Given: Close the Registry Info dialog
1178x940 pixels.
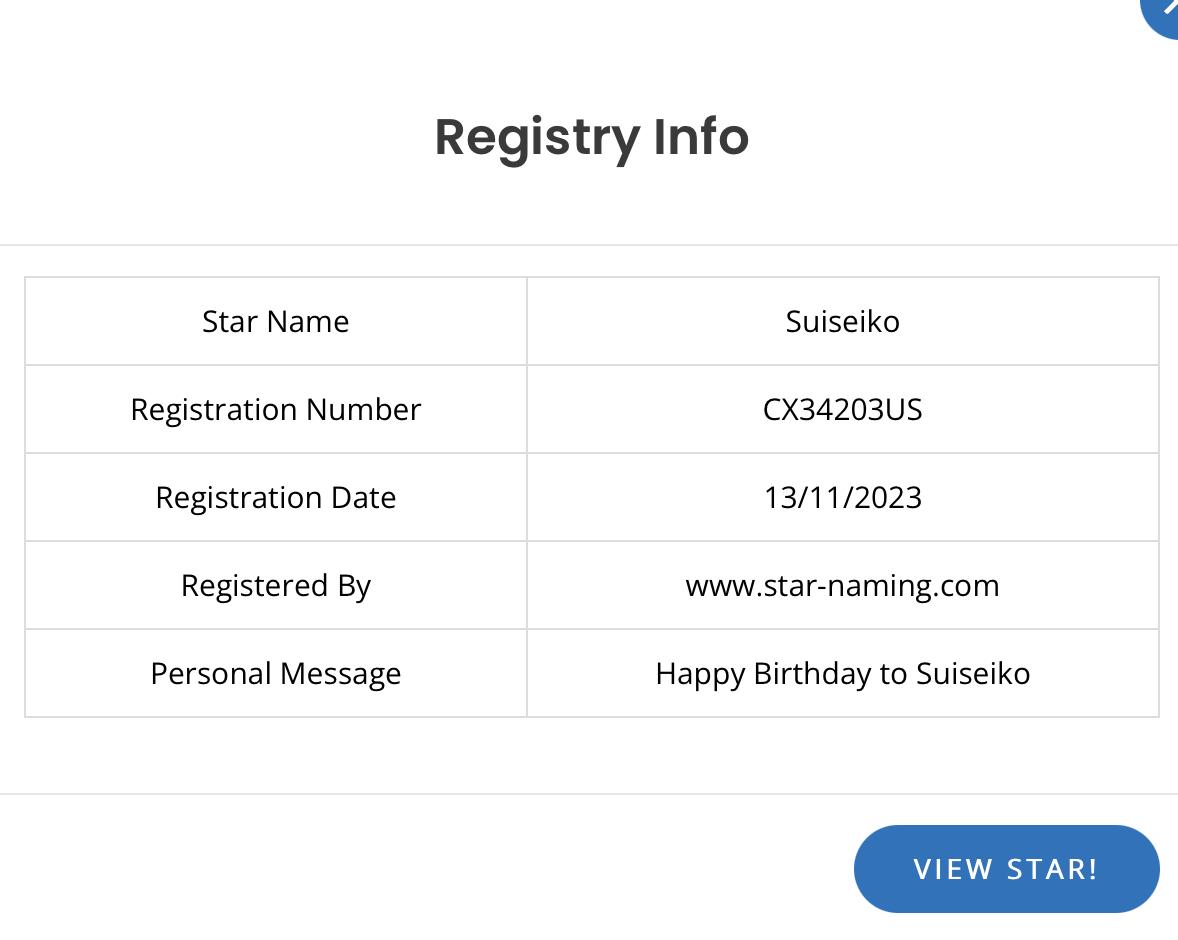Looking at the screenshot, I should point(1163,12).
